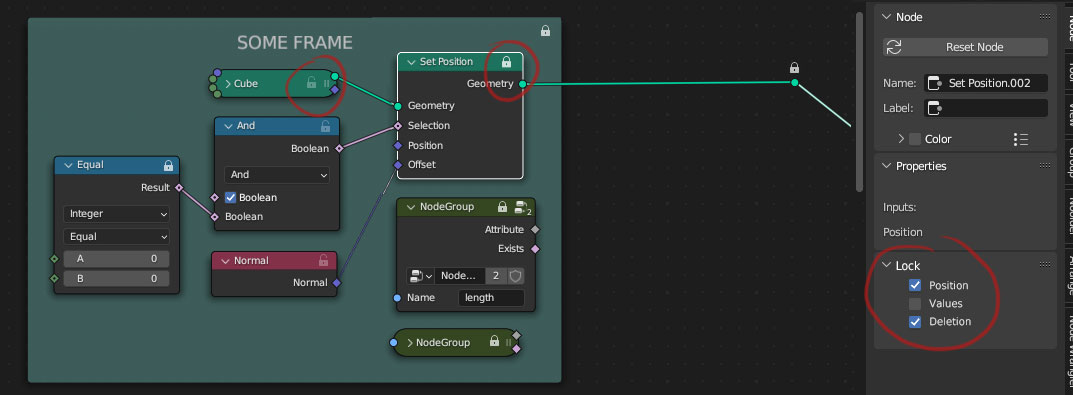Toggle the fake user shield in NodeGroup
Screen dimensions: 1073x395
pos(516,276)
